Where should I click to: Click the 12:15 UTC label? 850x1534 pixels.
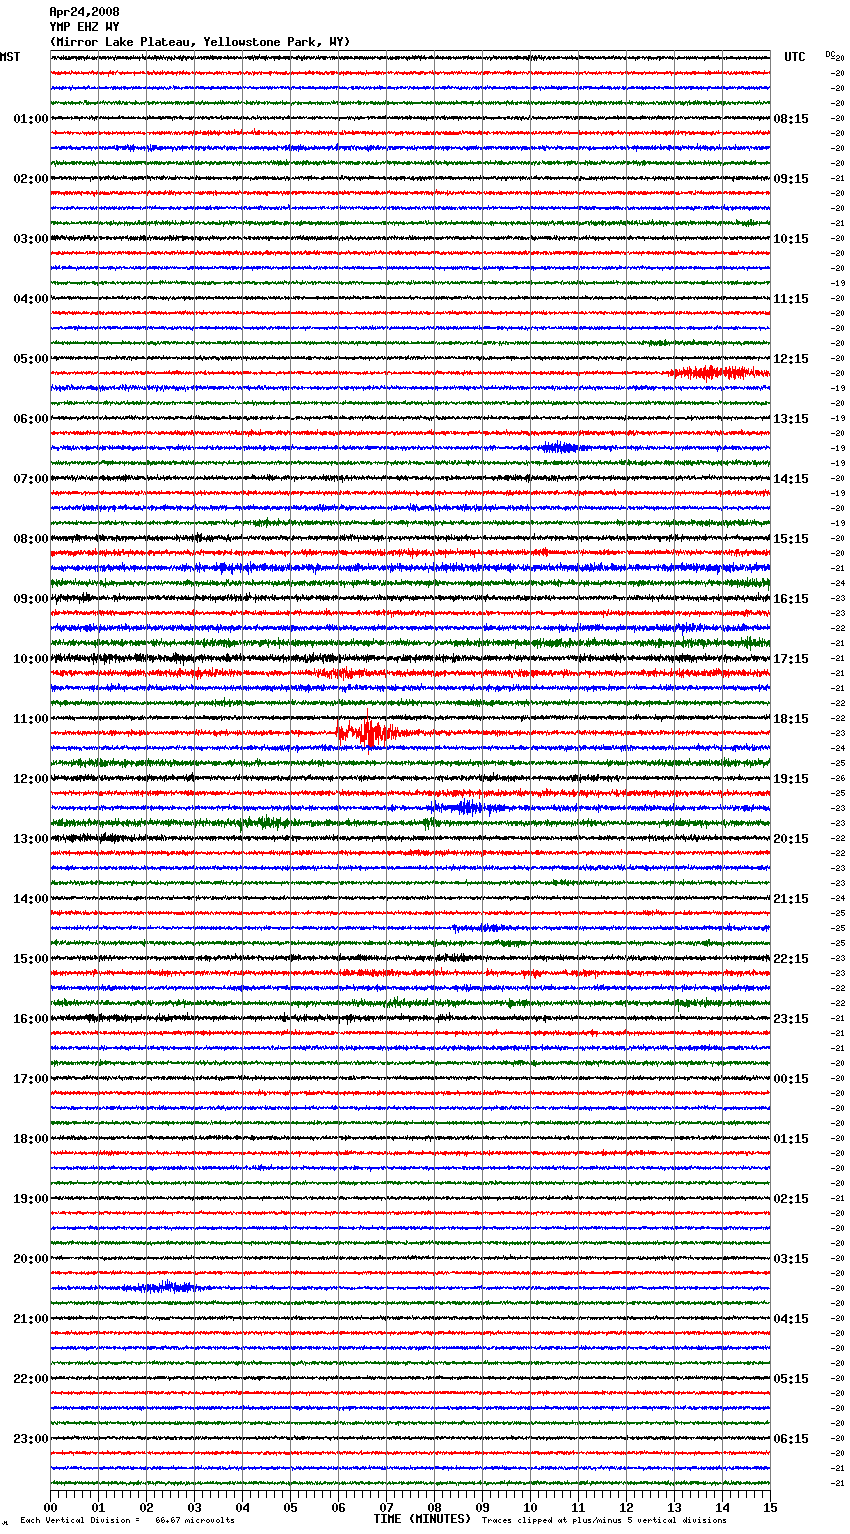[791, 359]
